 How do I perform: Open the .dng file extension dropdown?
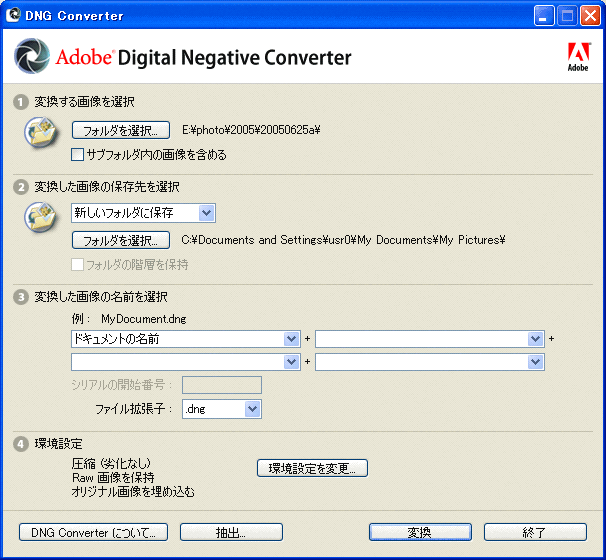[x=252, y=408]
